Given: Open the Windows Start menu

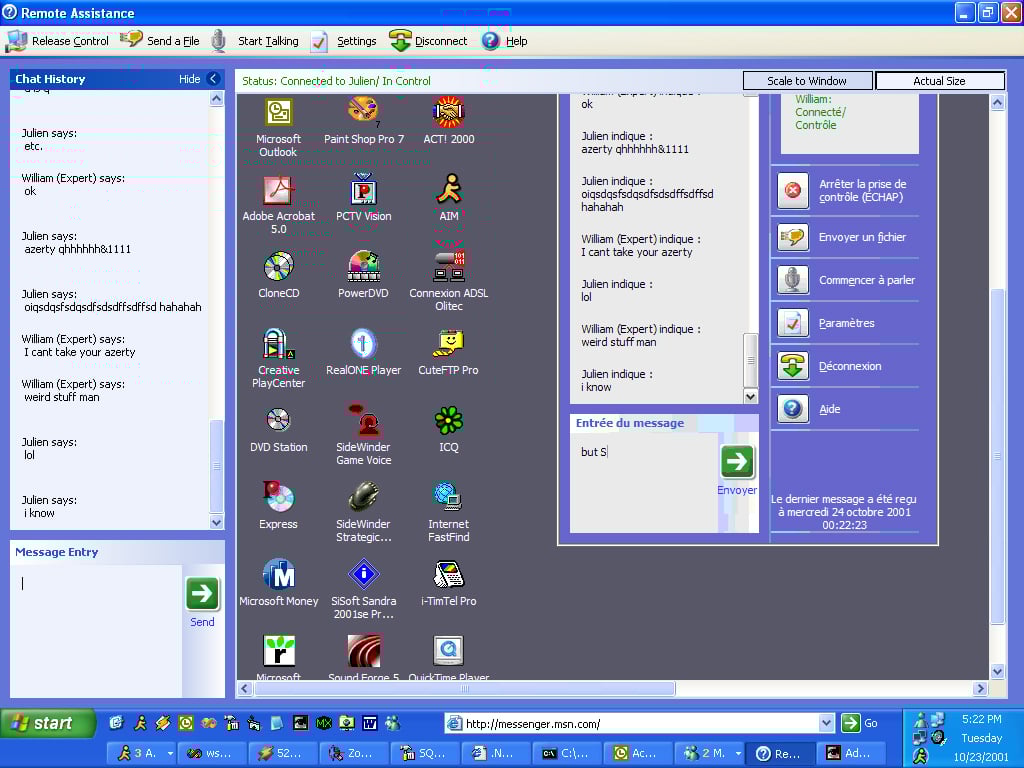Looking at the screenshot, I should (x=48, y=723).
